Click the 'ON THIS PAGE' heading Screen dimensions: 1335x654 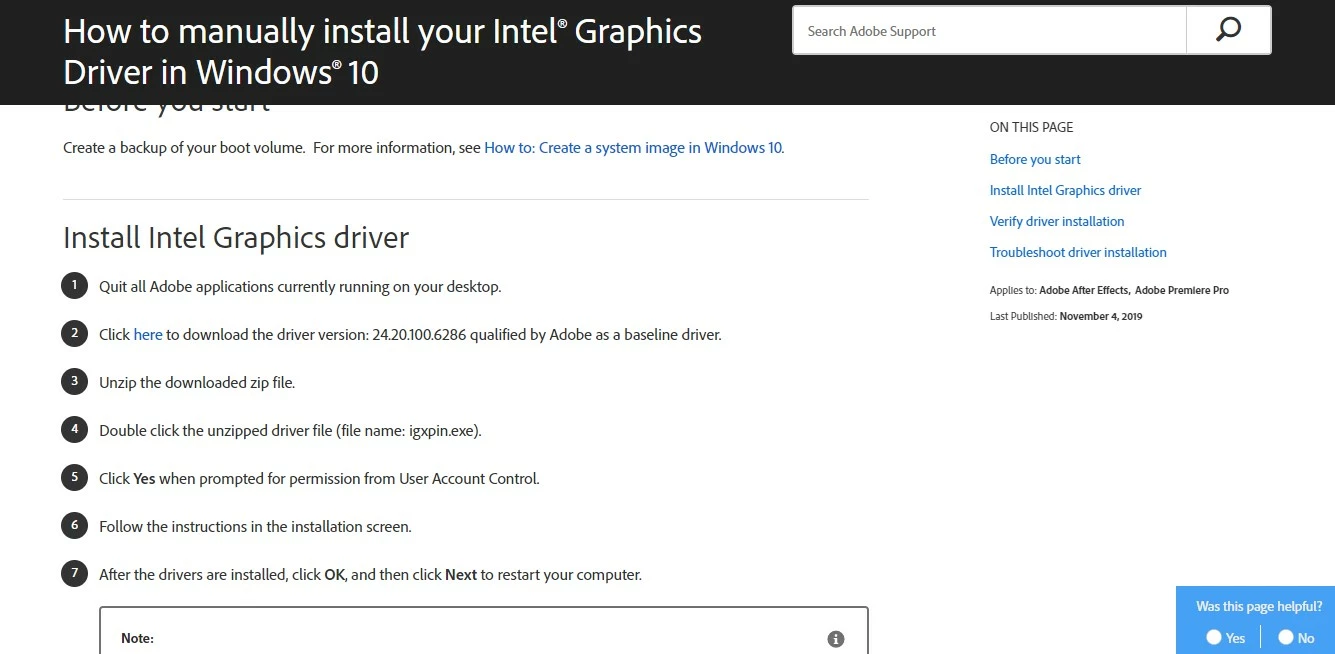(1031, 127)
